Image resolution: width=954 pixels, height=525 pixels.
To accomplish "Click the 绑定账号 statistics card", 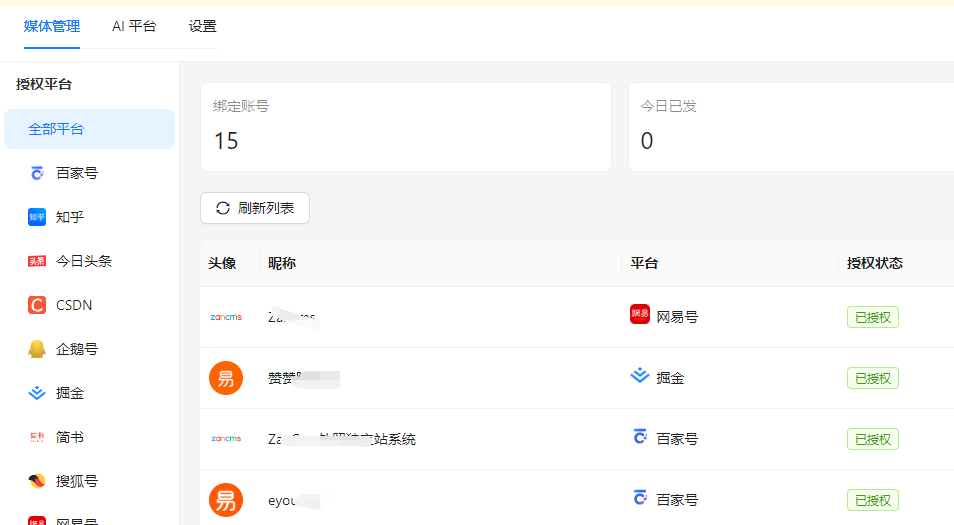I will coord(405,127).
